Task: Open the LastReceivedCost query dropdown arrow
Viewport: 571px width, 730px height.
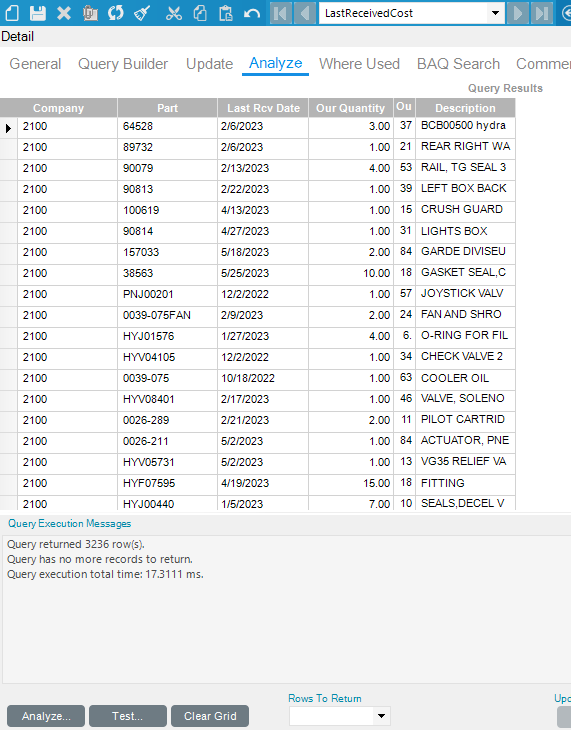Action: 495,13
